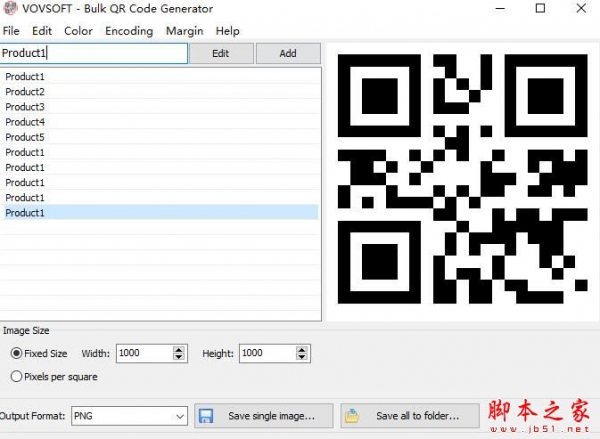
Task: Click the Product1 text input field
Action: [x=94, y=53]
